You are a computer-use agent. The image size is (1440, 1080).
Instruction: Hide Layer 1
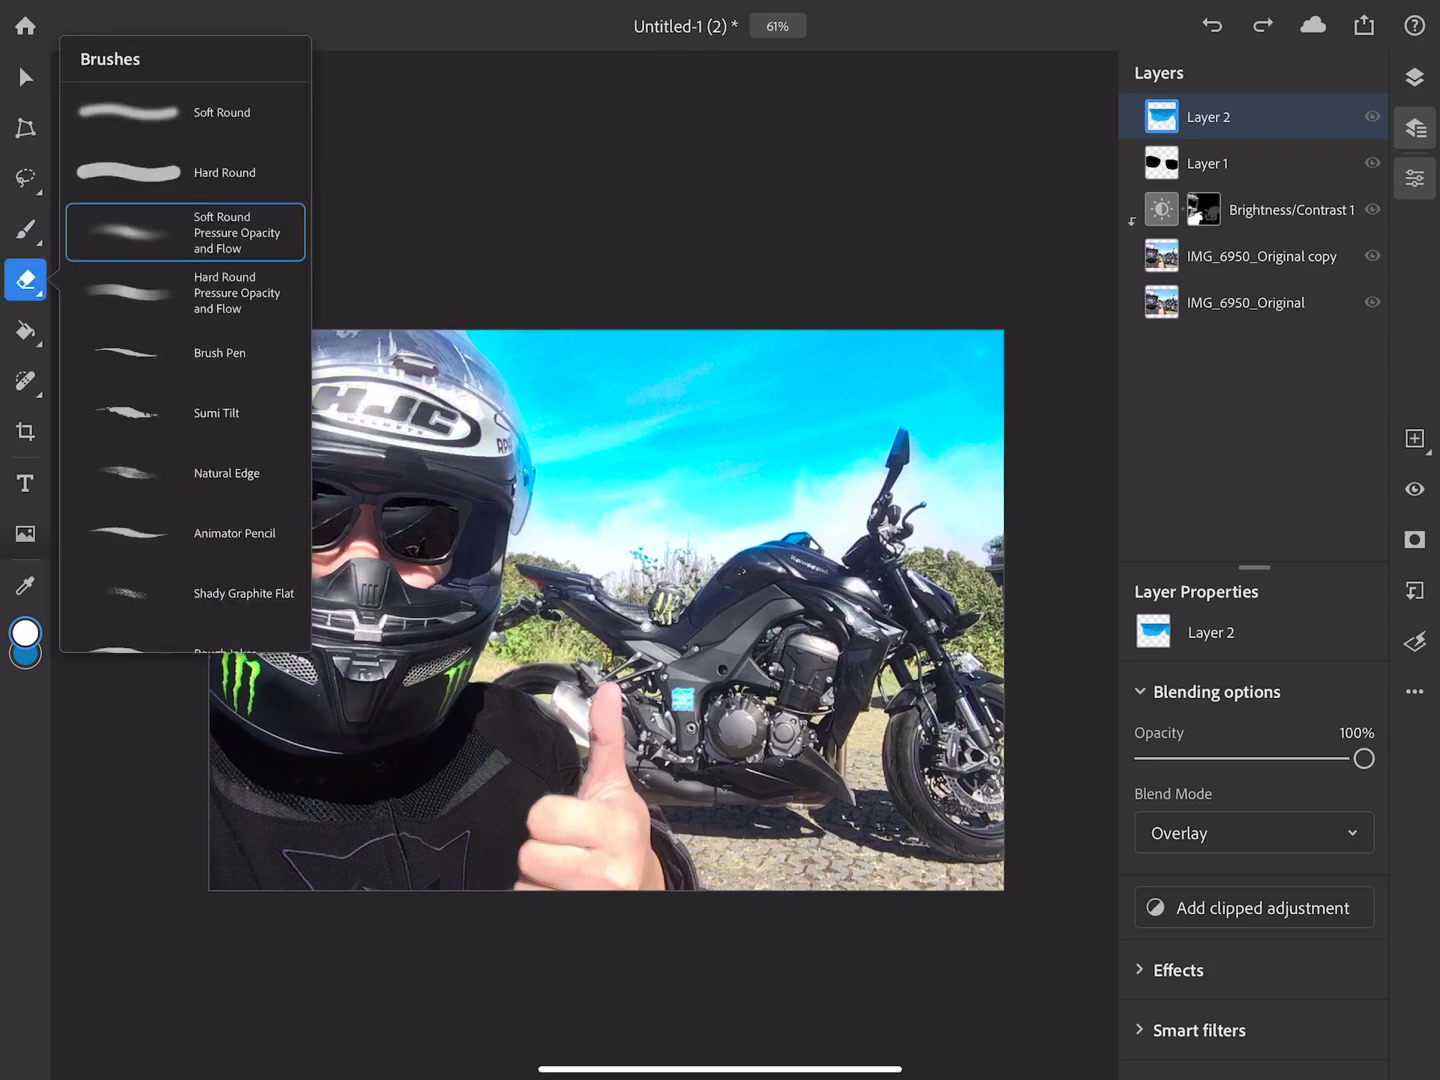click(x=1372, y=163)
